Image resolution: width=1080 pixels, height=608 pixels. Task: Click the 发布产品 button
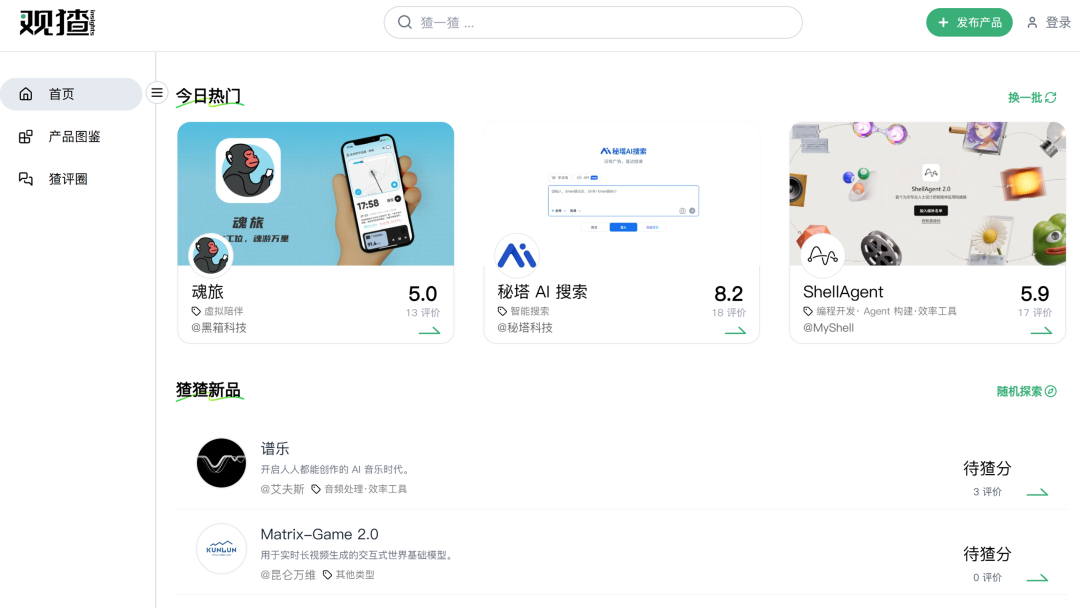click(x=969, y=23)
